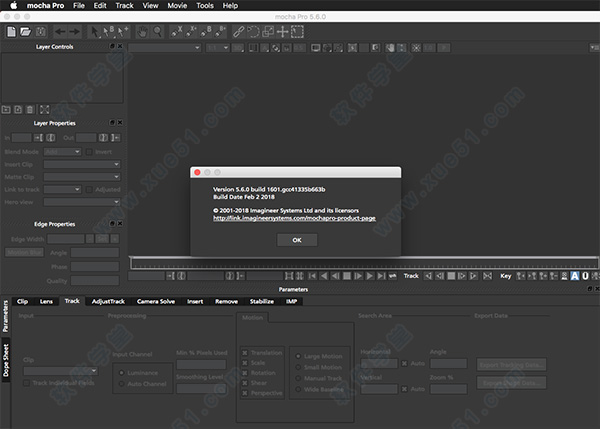Click Export Tracking Data button
Image resolution: width=600 pixels, height=429 pixels.
512,365
